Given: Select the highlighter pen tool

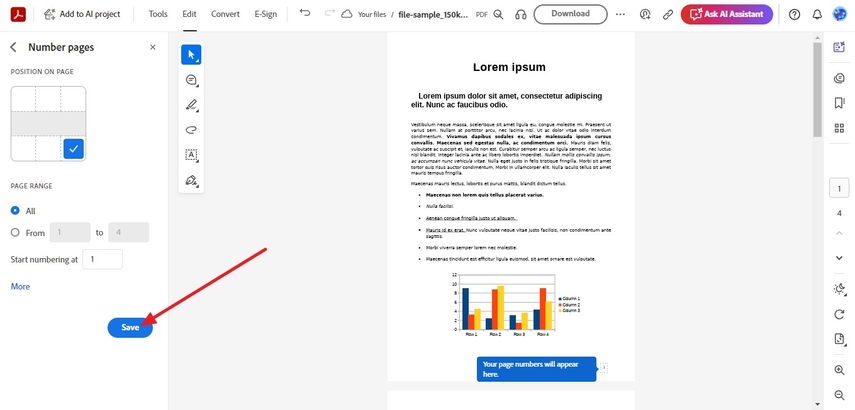Looking at the screenshot, I should coord(191,105).
